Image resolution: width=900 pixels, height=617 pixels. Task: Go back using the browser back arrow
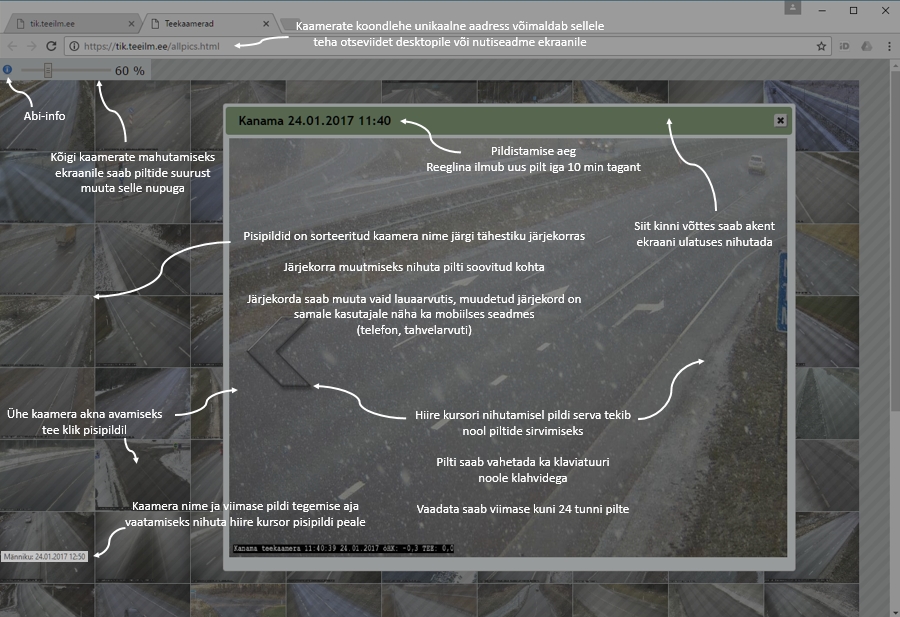tap(12, 46)
